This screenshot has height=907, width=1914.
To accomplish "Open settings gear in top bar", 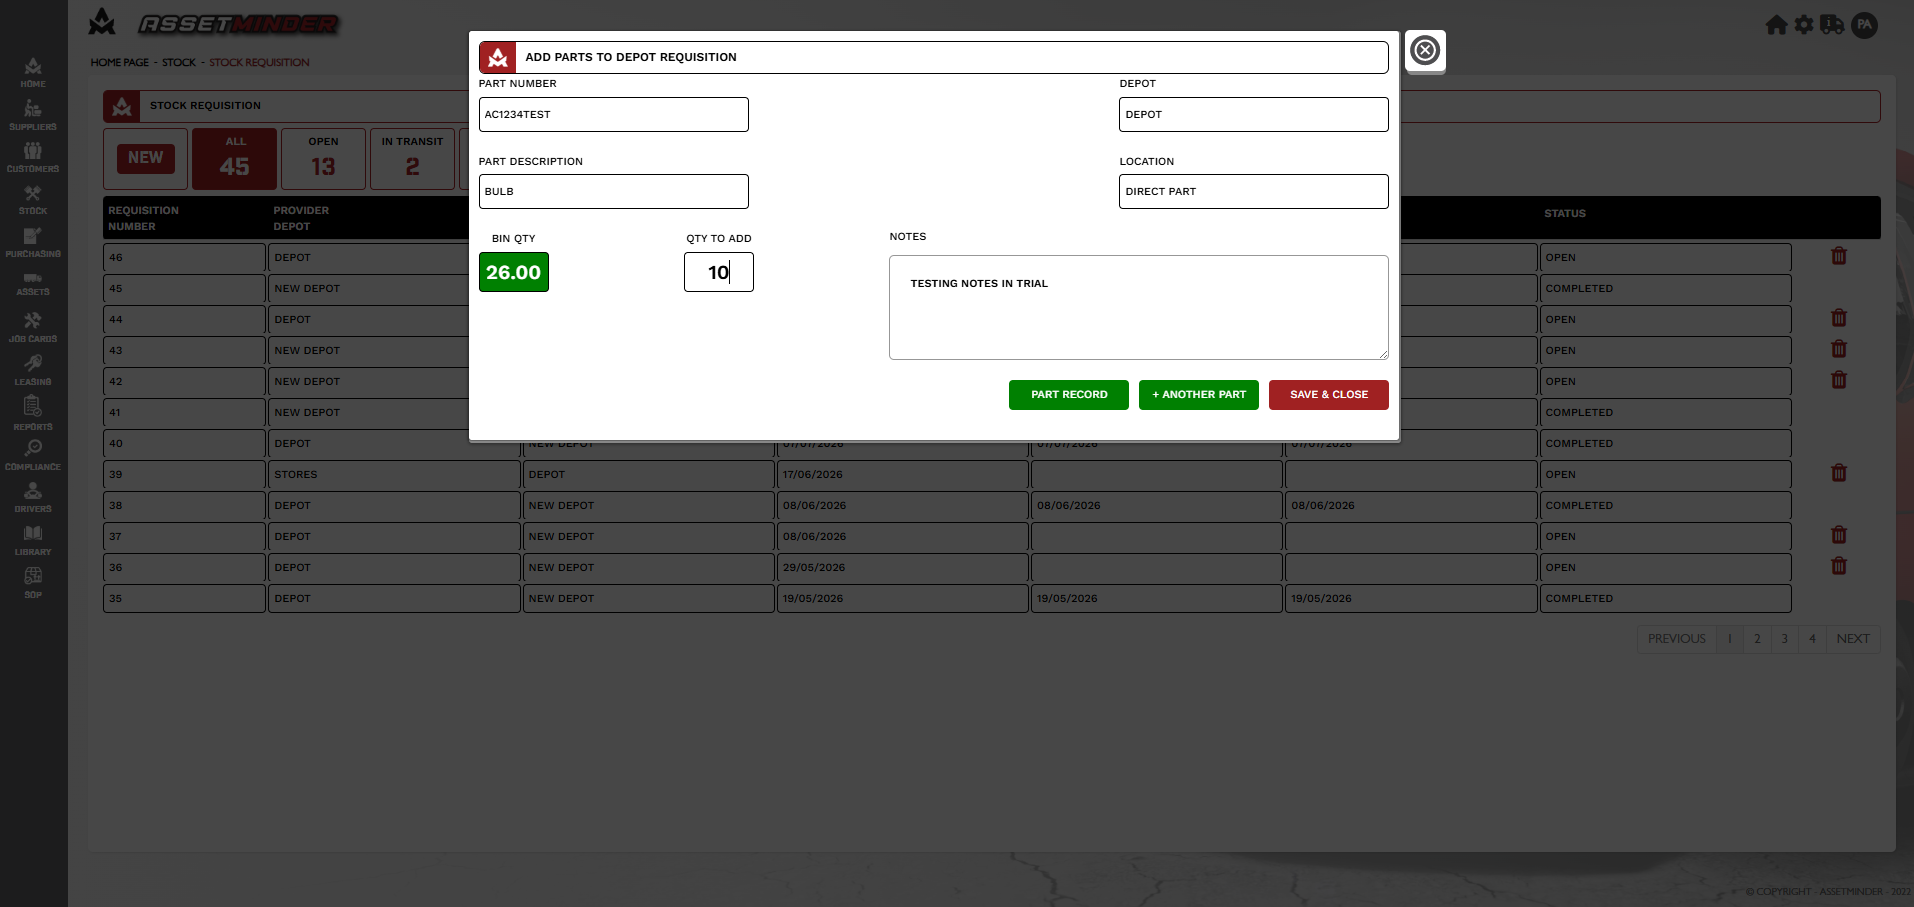I will click(x=1804, y=25).
